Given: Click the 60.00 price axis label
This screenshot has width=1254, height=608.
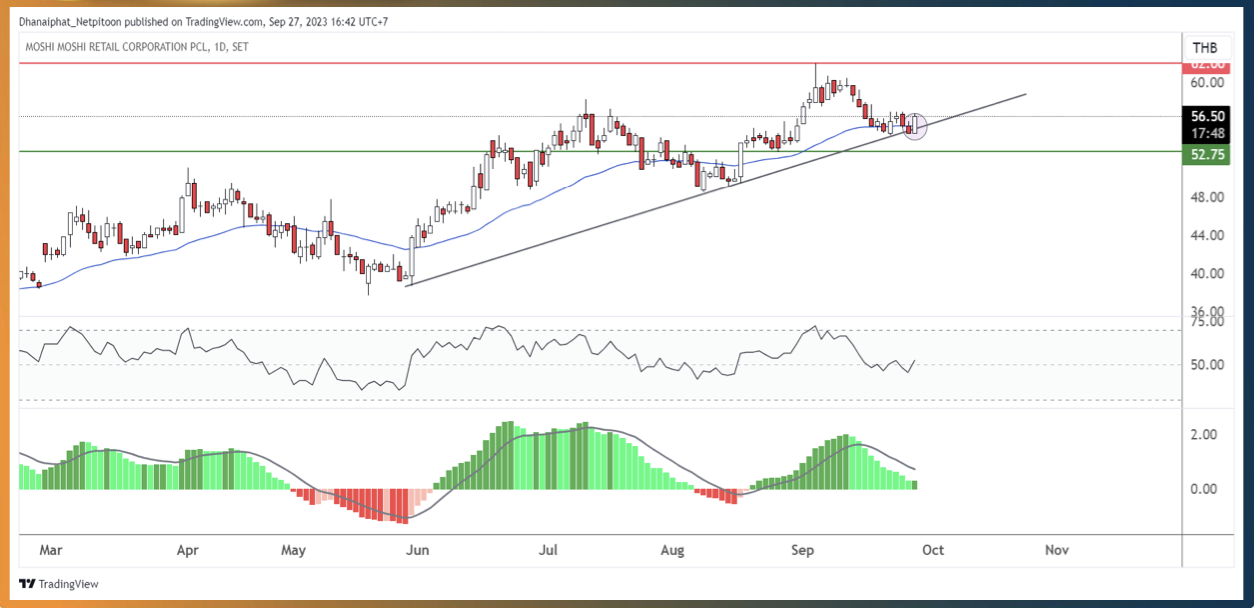Looking at the screenshot, I should click(1208, 83).
